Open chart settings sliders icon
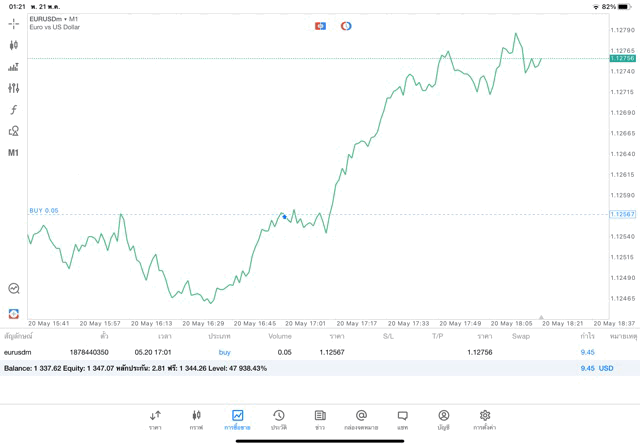640x447 pixels. tap(14, 88)
